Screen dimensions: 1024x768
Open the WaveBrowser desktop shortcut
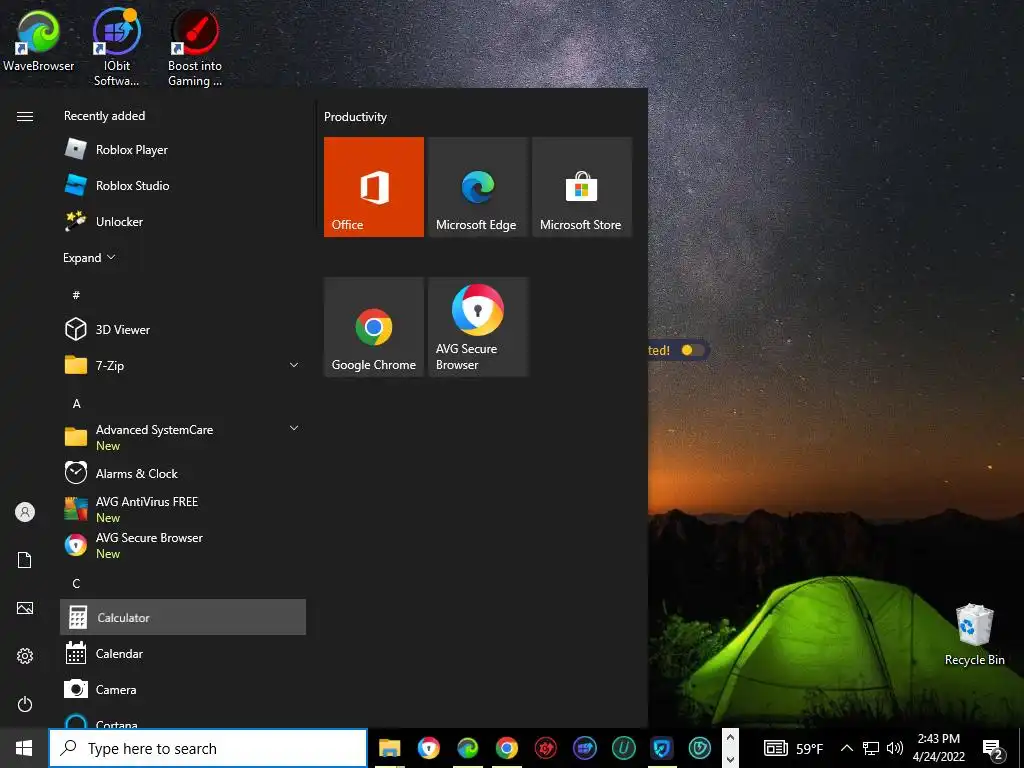point(39,39)
